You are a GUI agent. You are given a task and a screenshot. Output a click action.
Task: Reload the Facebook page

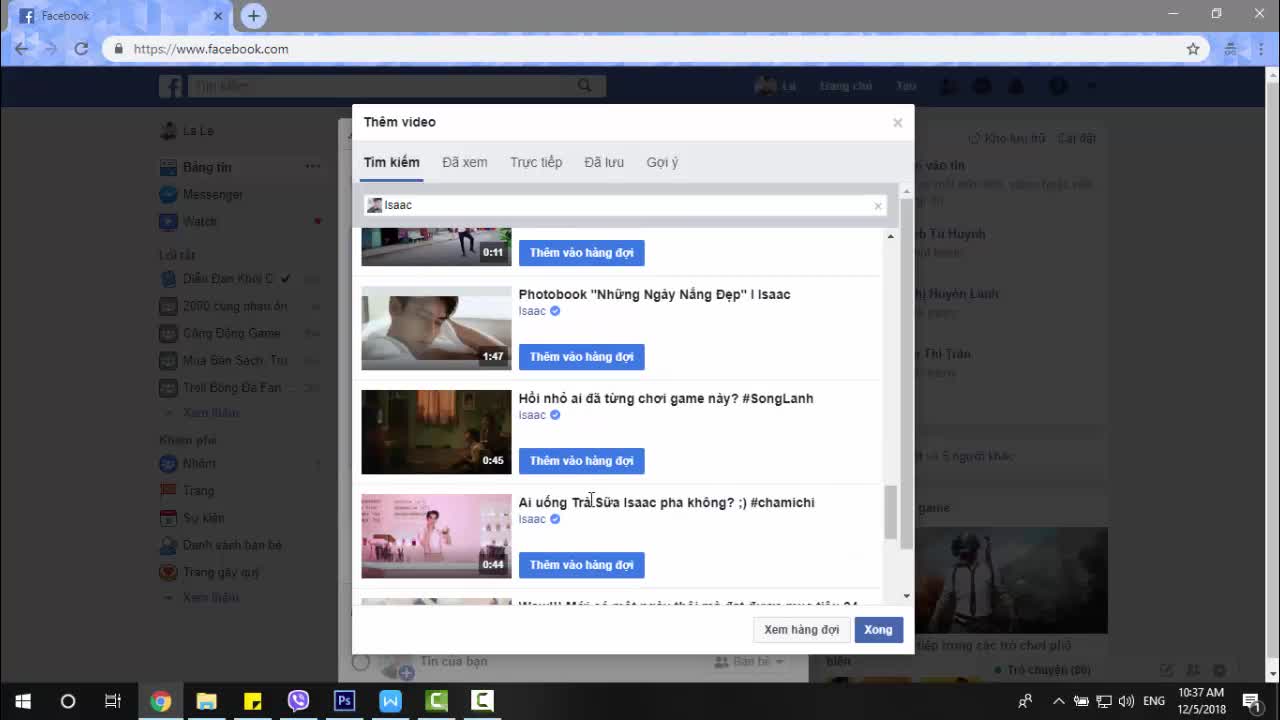click(x=81, y=48)
